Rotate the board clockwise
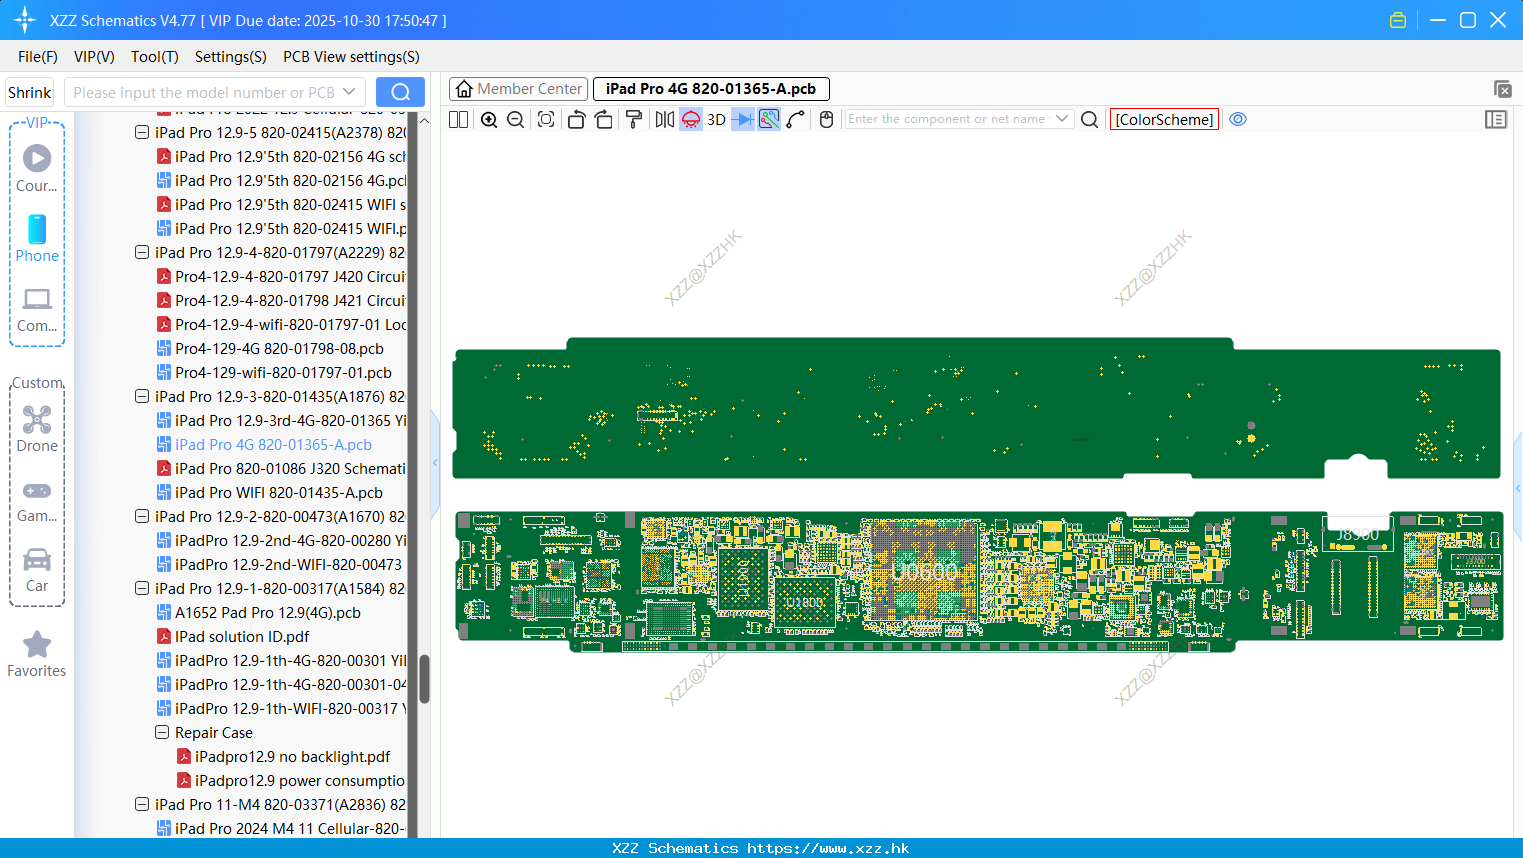This screenshot has height=858, width=1523. [603, 119]
